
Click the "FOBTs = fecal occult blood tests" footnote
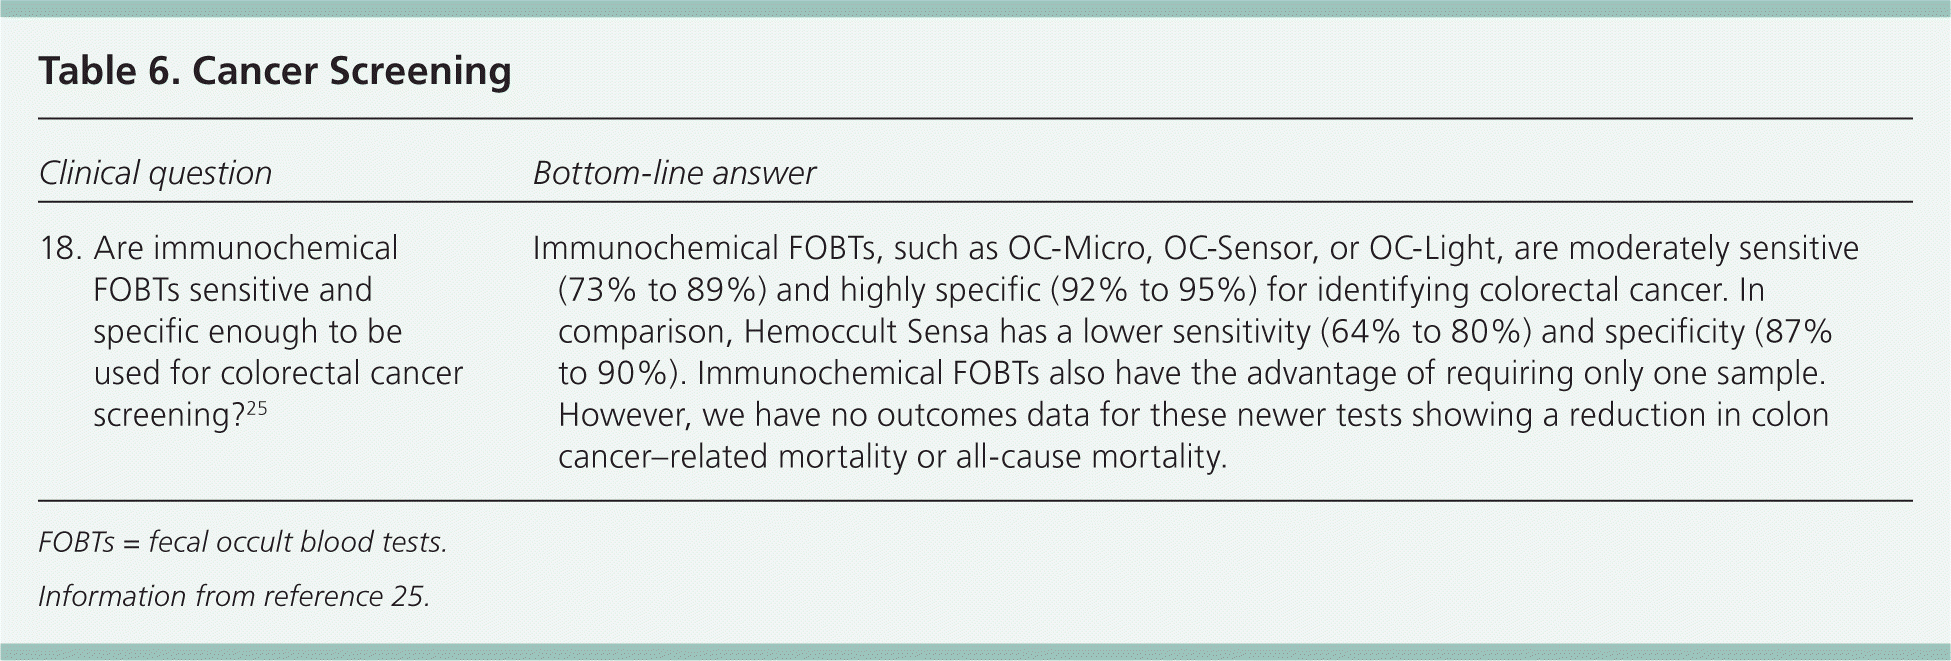(242, 542)
